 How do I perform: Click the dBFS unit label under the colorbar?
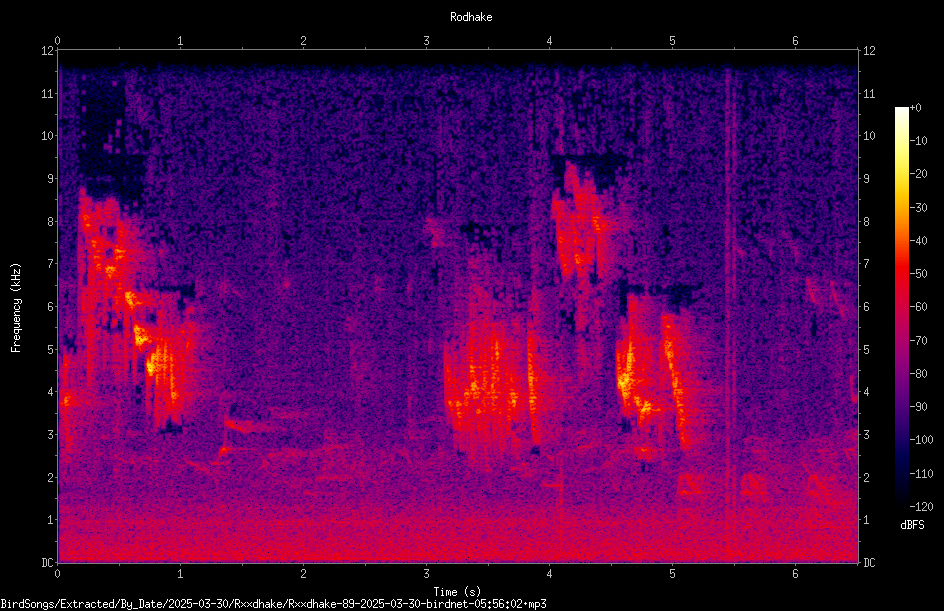[912, 525]
